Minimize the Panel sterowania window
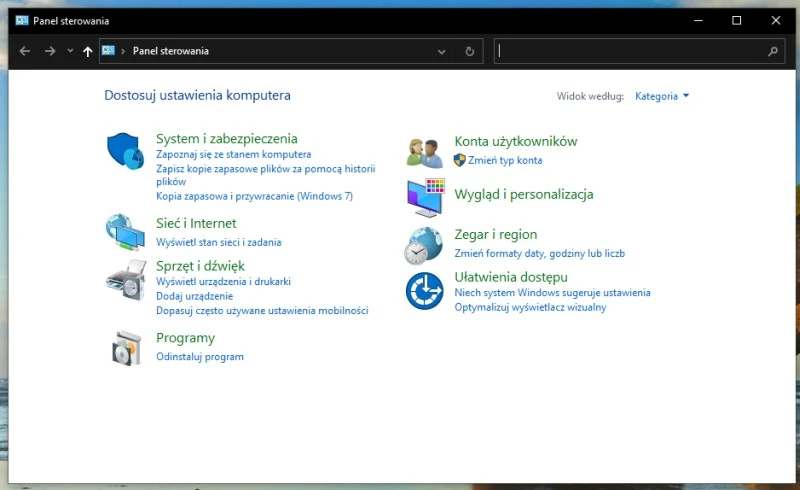The width and height of the screenshot is (800, 490). pos(698,20)
